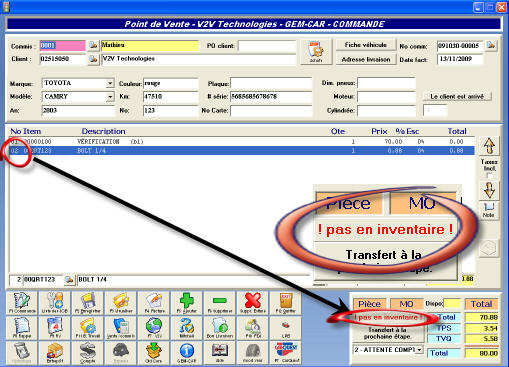Viewport: 509px width, 367px height.
Task: Click the client name field V2V Technologies
Action: (x=198, y=59)
